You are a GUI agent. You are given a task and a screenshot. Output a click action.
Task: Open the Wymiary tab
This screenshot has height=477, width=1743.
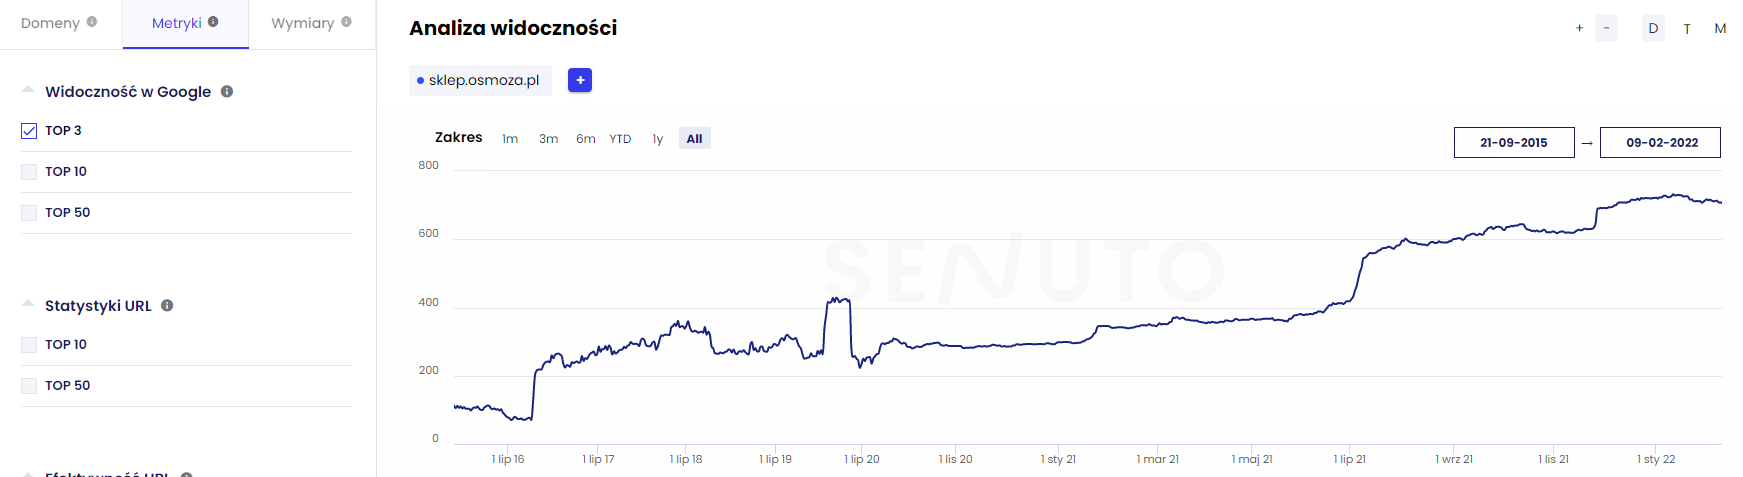302,23
